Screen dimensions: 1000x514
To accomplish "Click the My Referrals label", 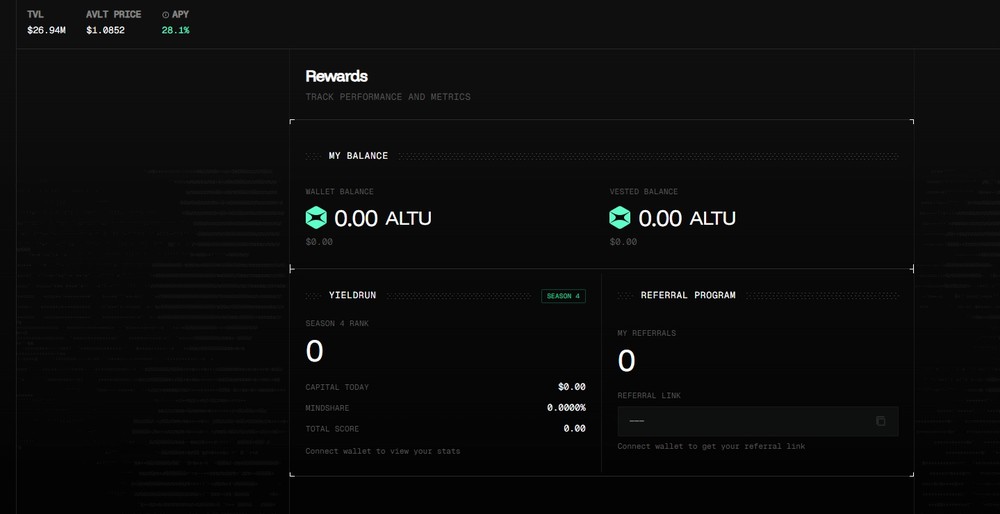I will 647,333.
